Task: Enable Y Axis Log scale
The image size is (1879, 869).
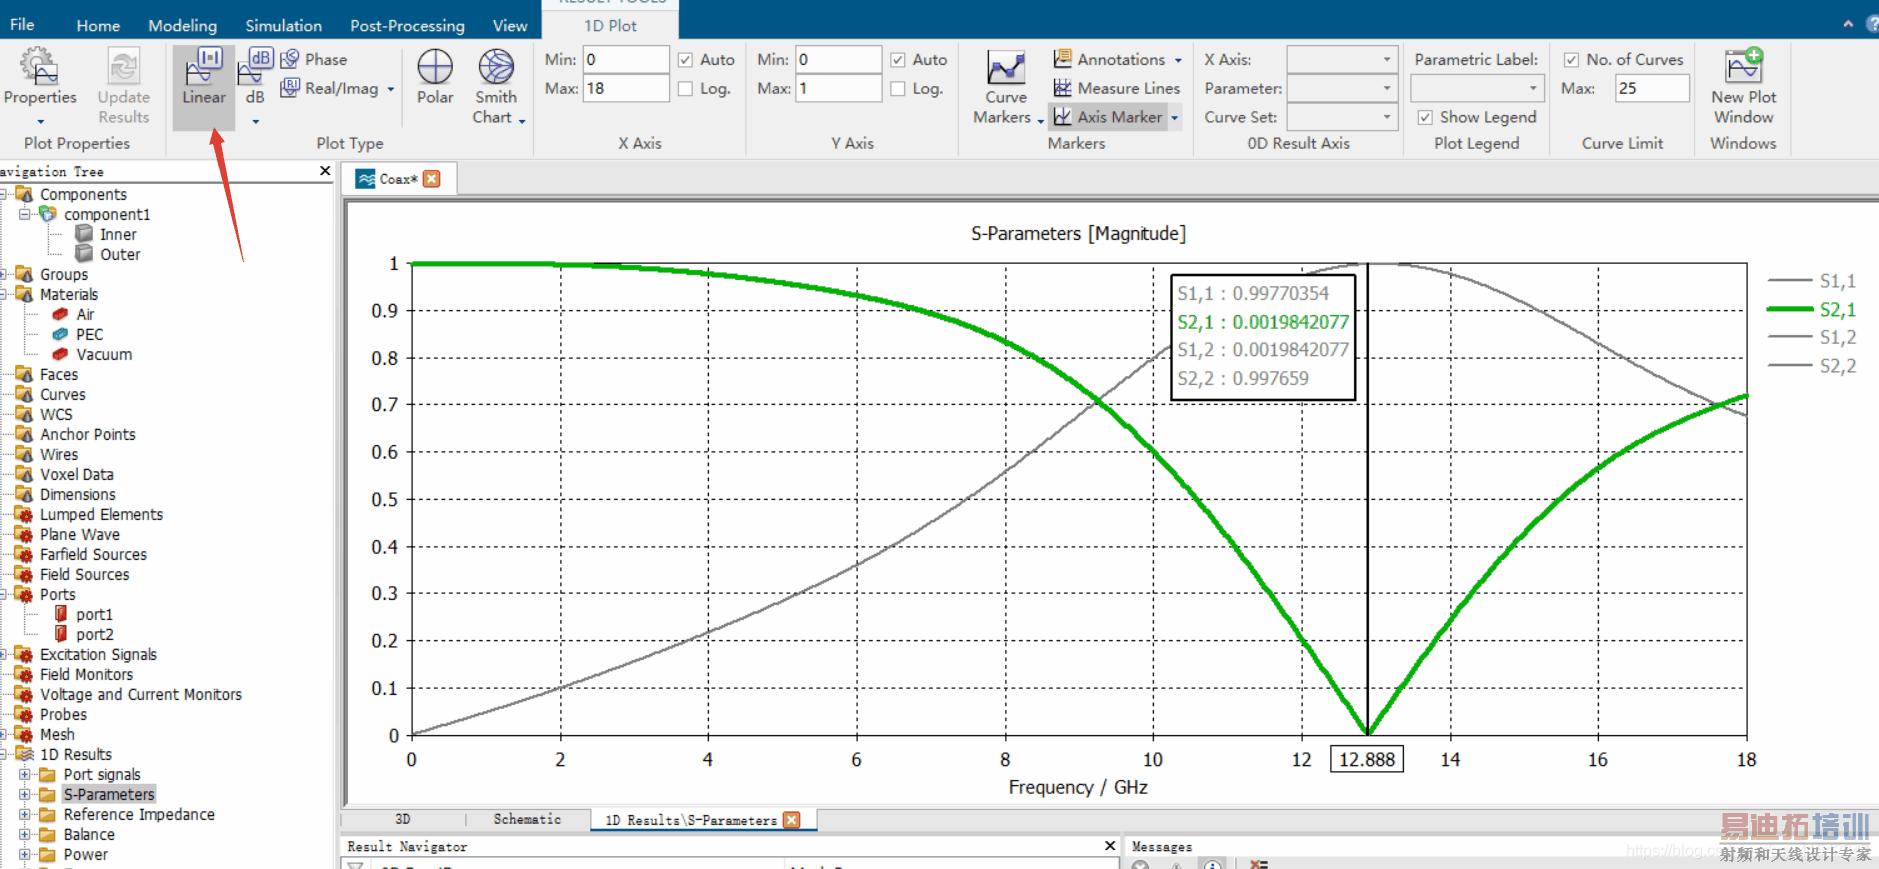Action: tap(898, 89)
